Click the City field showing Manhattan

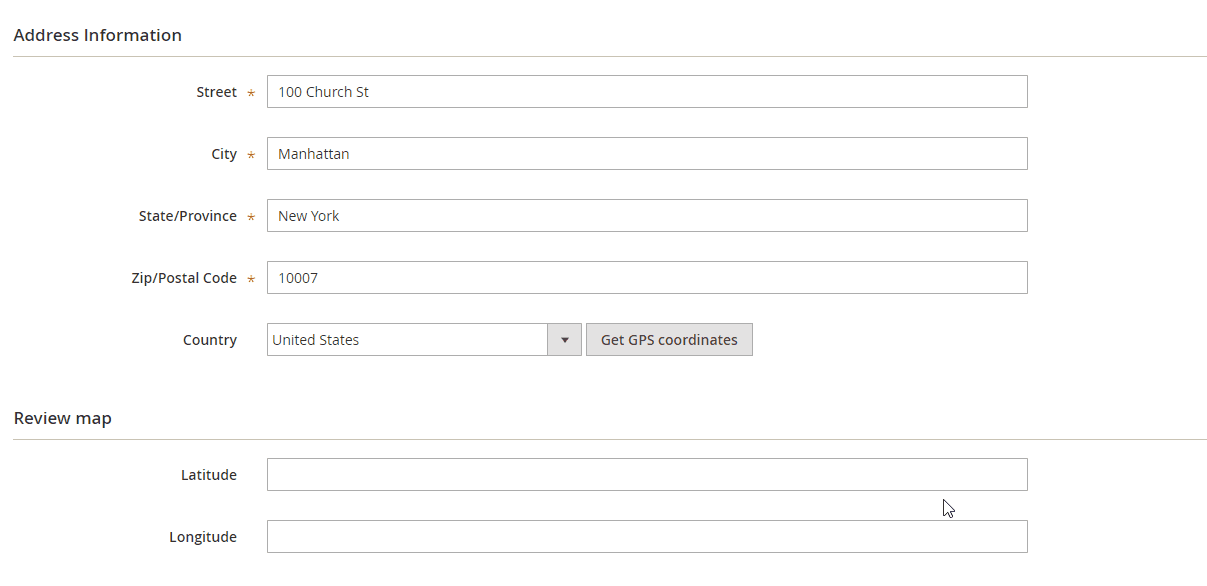[647, 153]
